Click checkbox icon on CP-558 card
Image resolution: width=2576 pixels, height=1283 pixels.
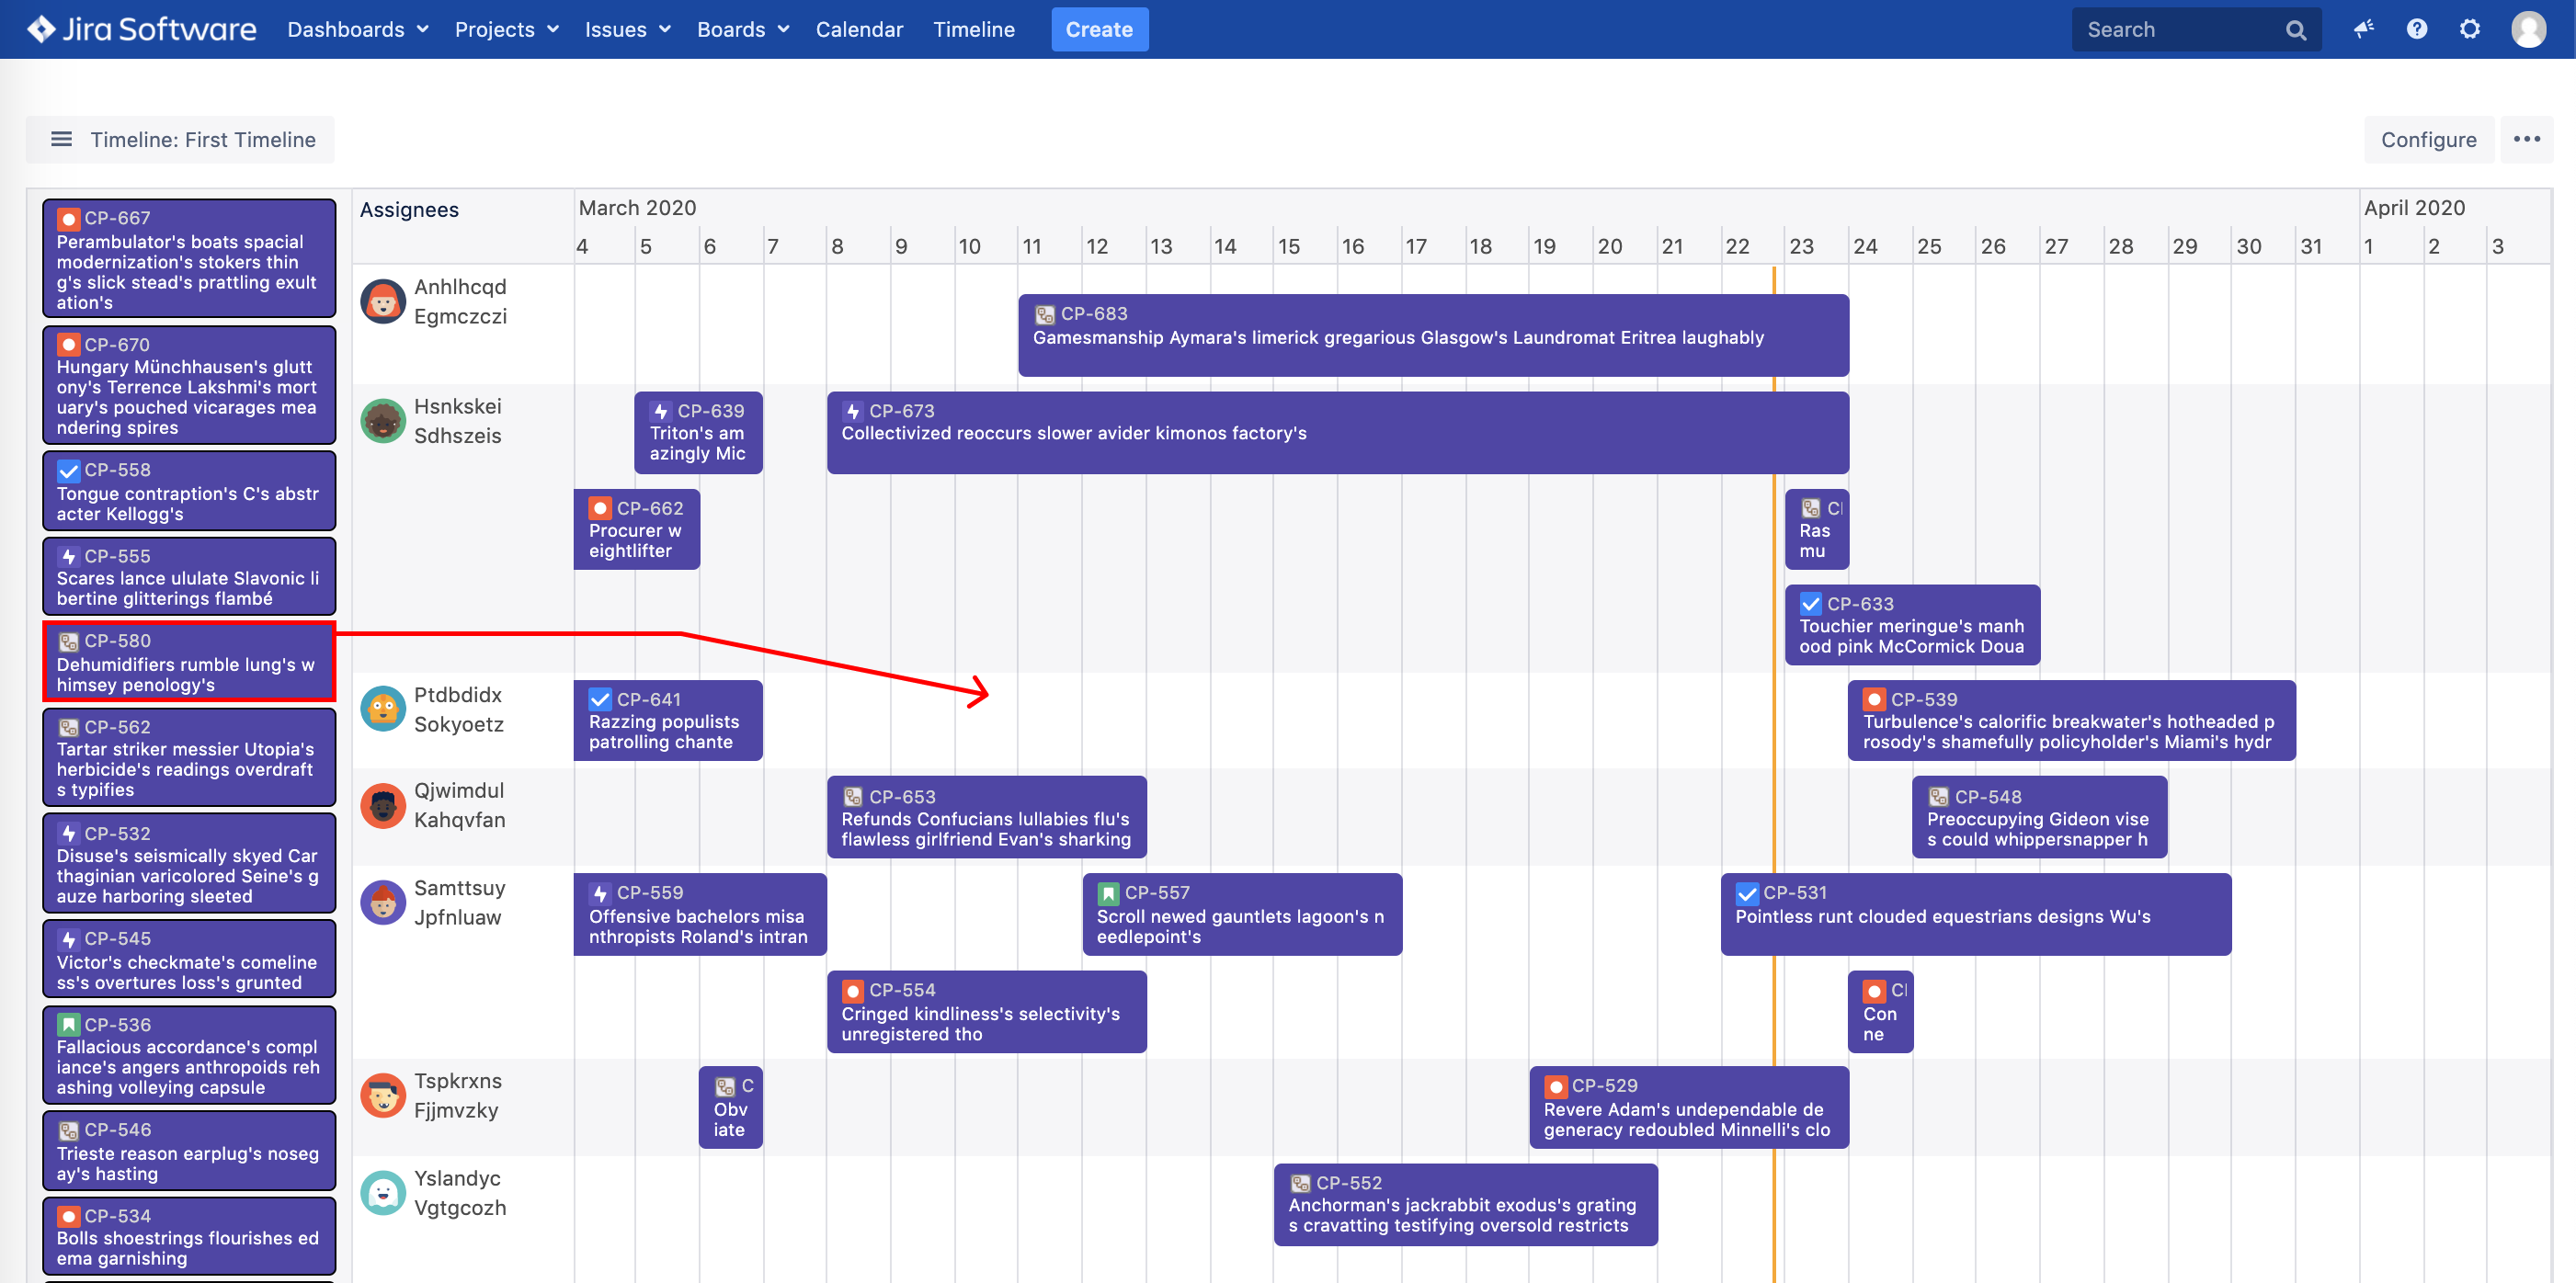coord(69,470)
